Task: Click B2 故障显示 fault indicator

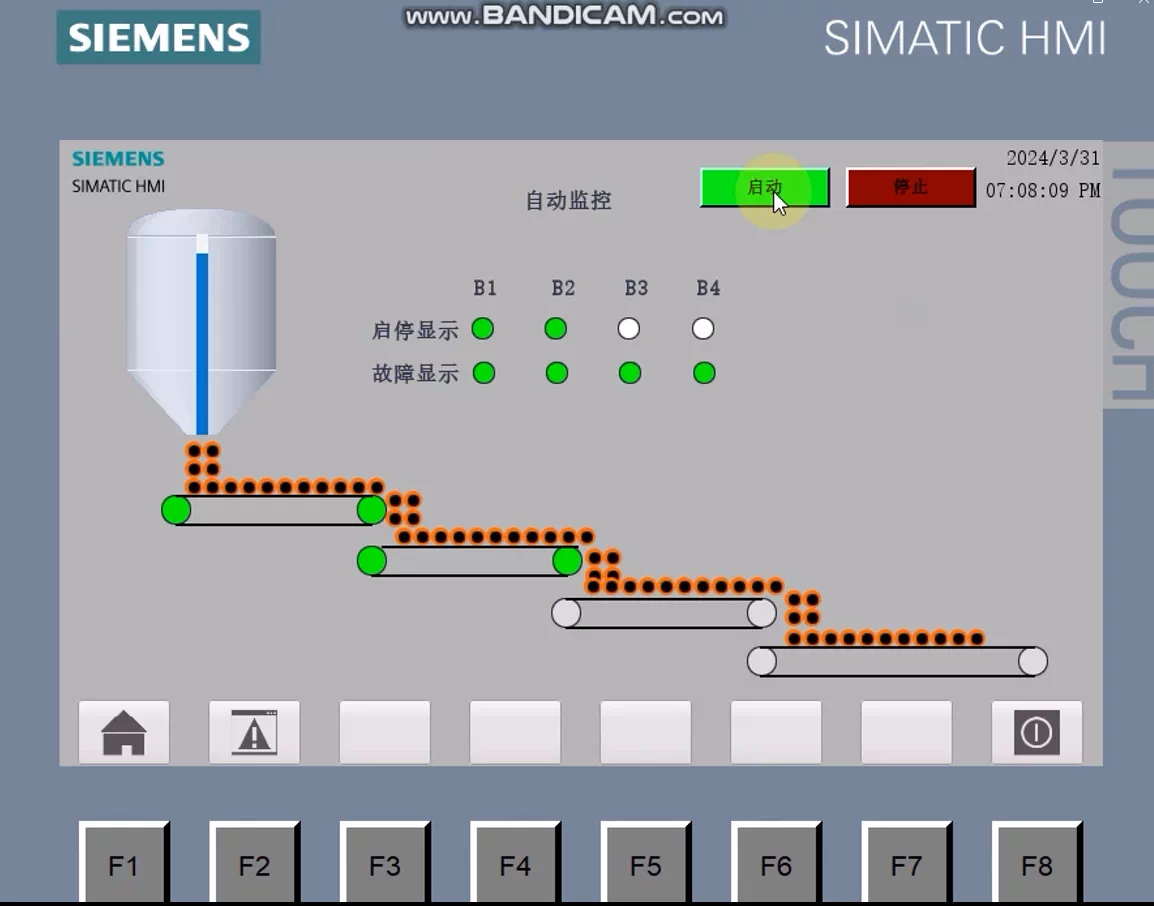Action: pyautogui.click(x=557, y=373)
